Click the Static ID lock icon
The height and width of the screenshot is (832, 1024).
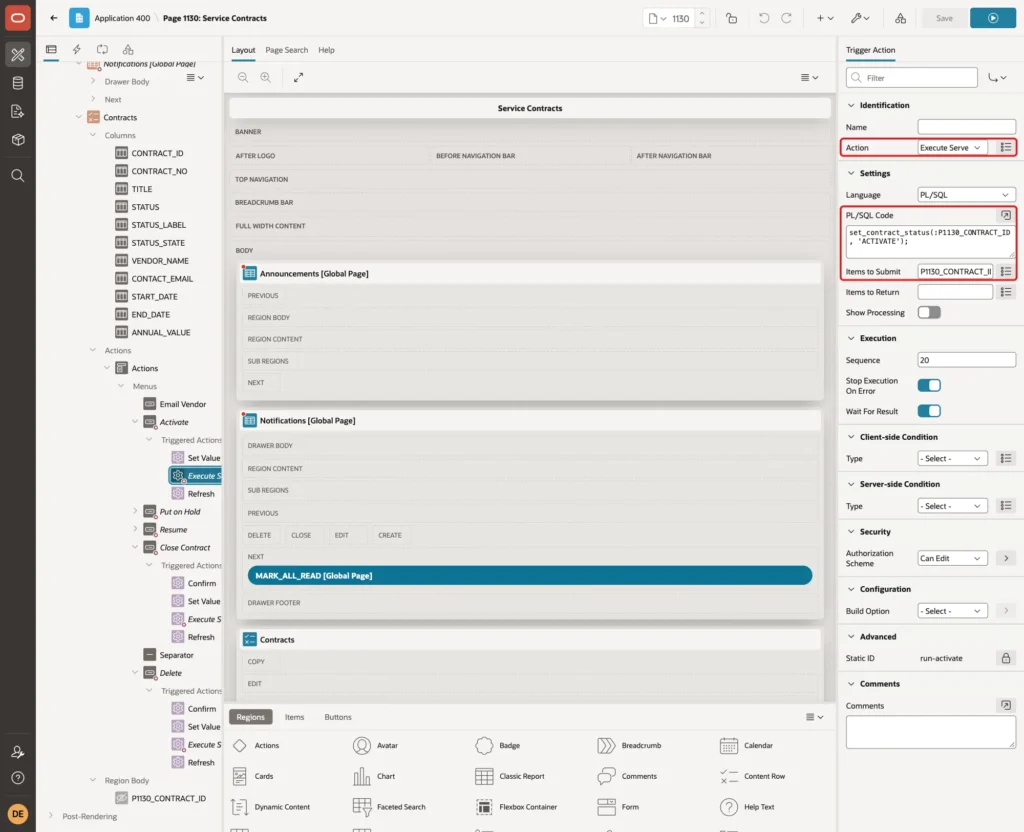(x=1006, y=658)
